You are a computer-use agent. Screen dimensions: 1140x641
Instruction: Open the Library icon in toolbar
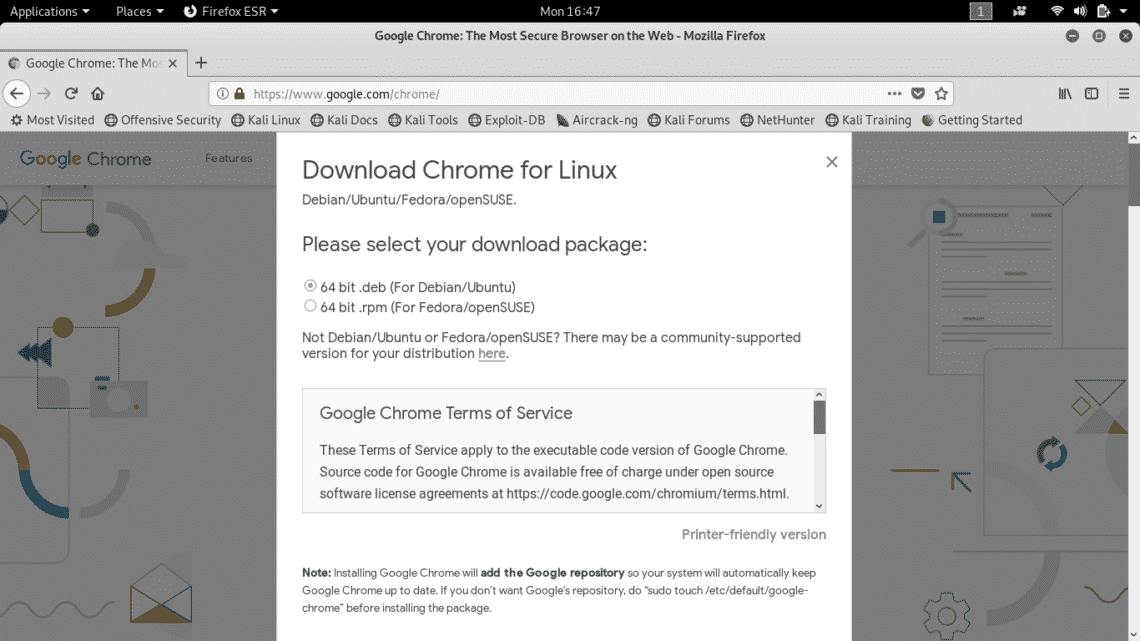[x=1065, y=93]
